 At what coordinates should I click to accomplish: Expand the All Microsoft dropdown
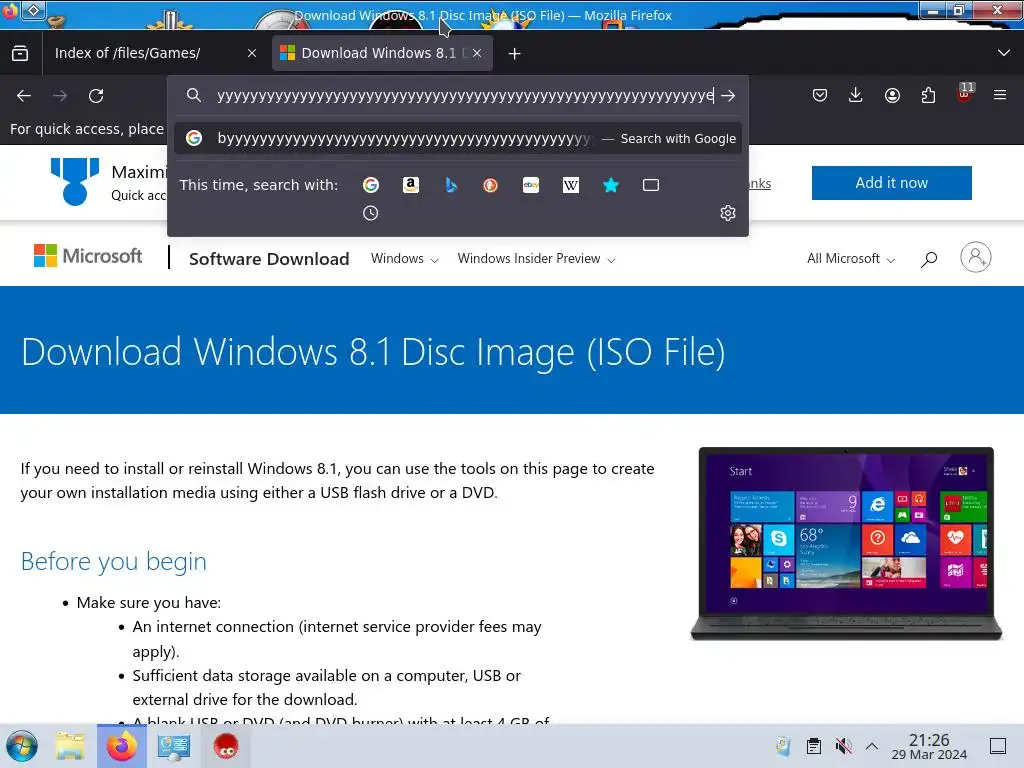coord(850,259)
